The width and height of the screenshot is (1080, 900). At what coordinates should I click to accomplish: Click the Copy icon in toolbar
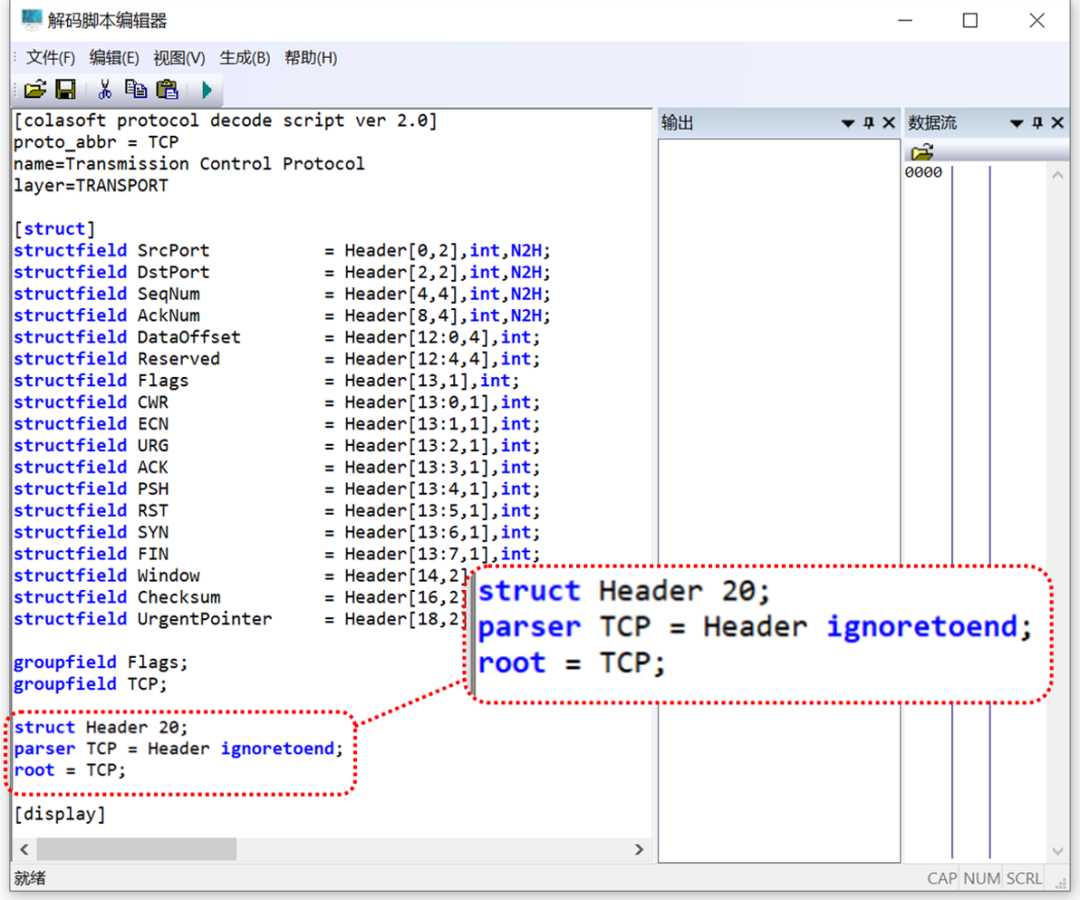click(x=135, y=90)
